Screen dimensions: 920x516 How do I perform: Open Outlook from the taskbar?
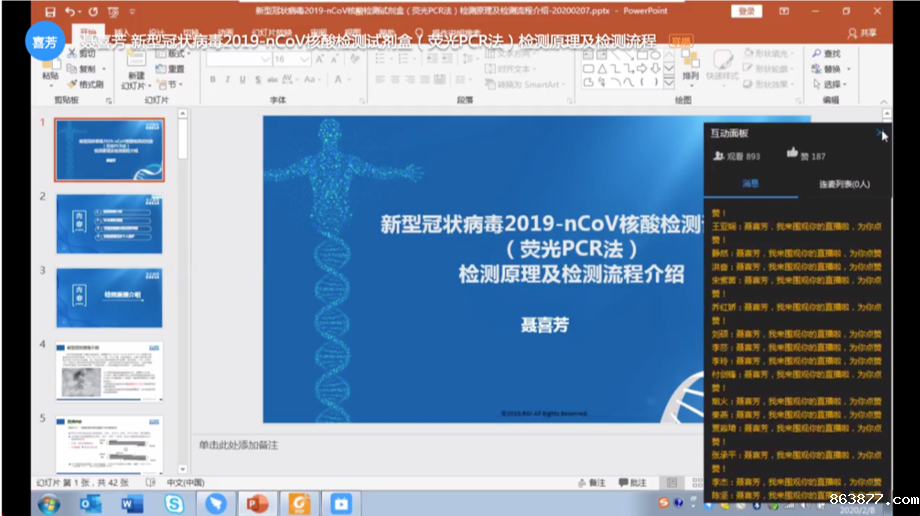91,503
